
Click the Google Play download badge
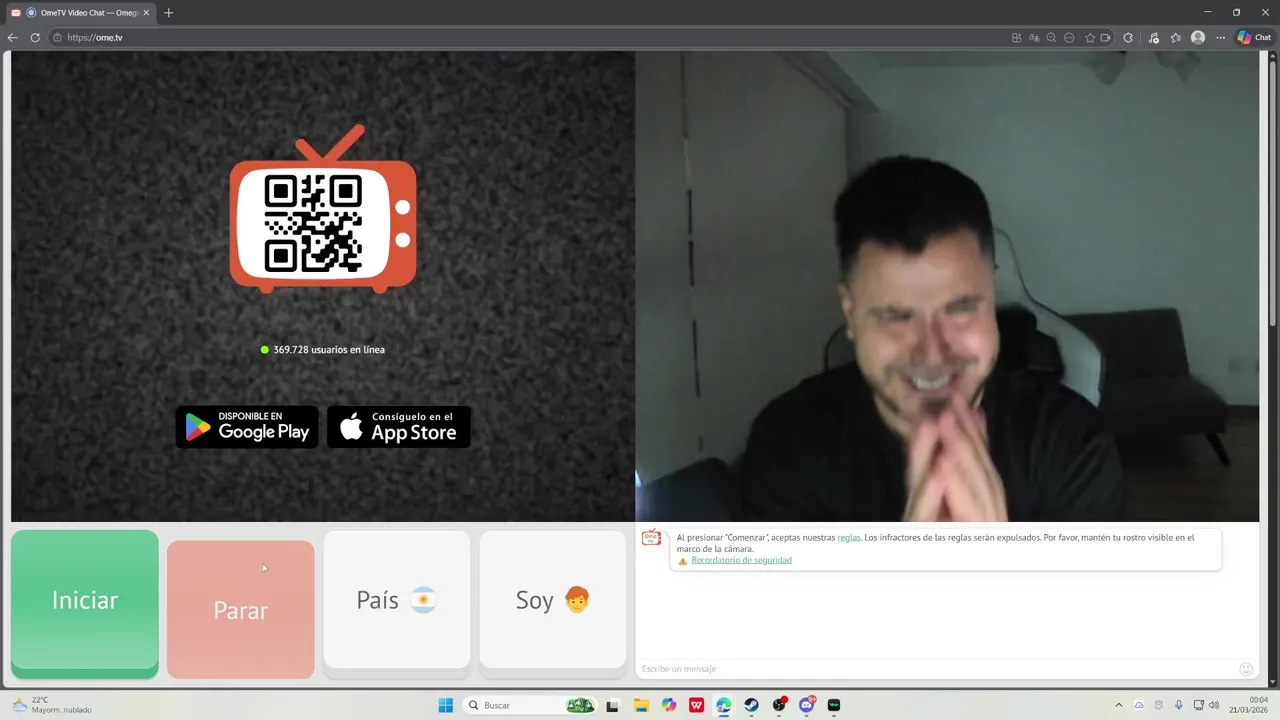coord(247,427)
